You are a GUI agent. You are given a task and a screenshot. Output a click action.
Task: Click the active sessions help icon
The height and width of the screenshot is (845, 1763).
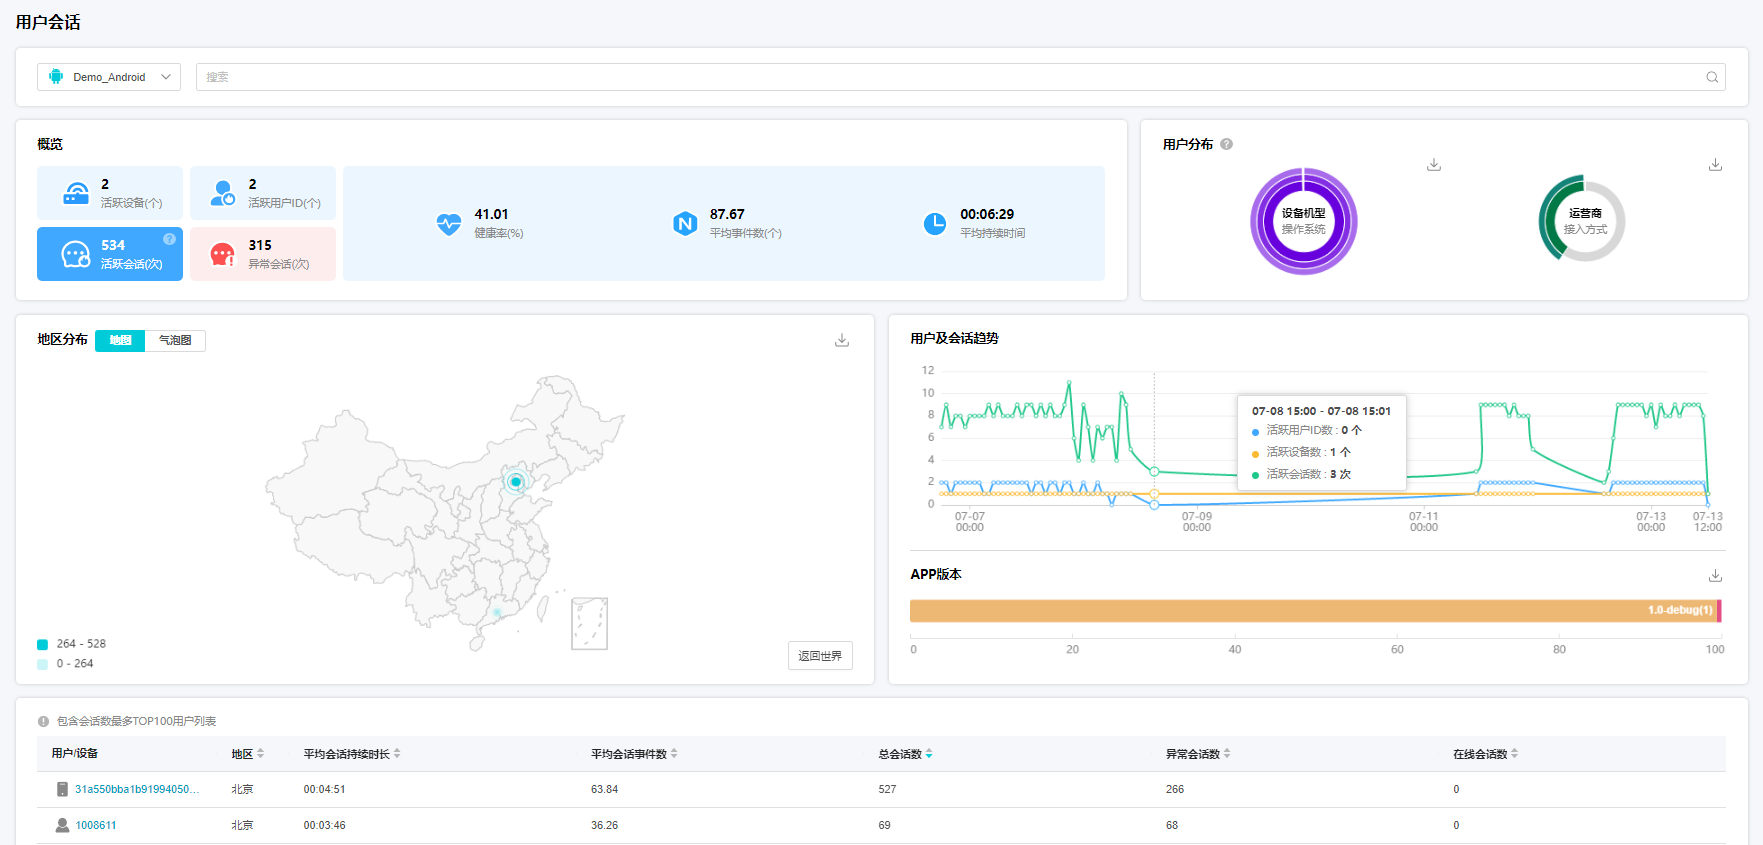[x=169, y=239]
